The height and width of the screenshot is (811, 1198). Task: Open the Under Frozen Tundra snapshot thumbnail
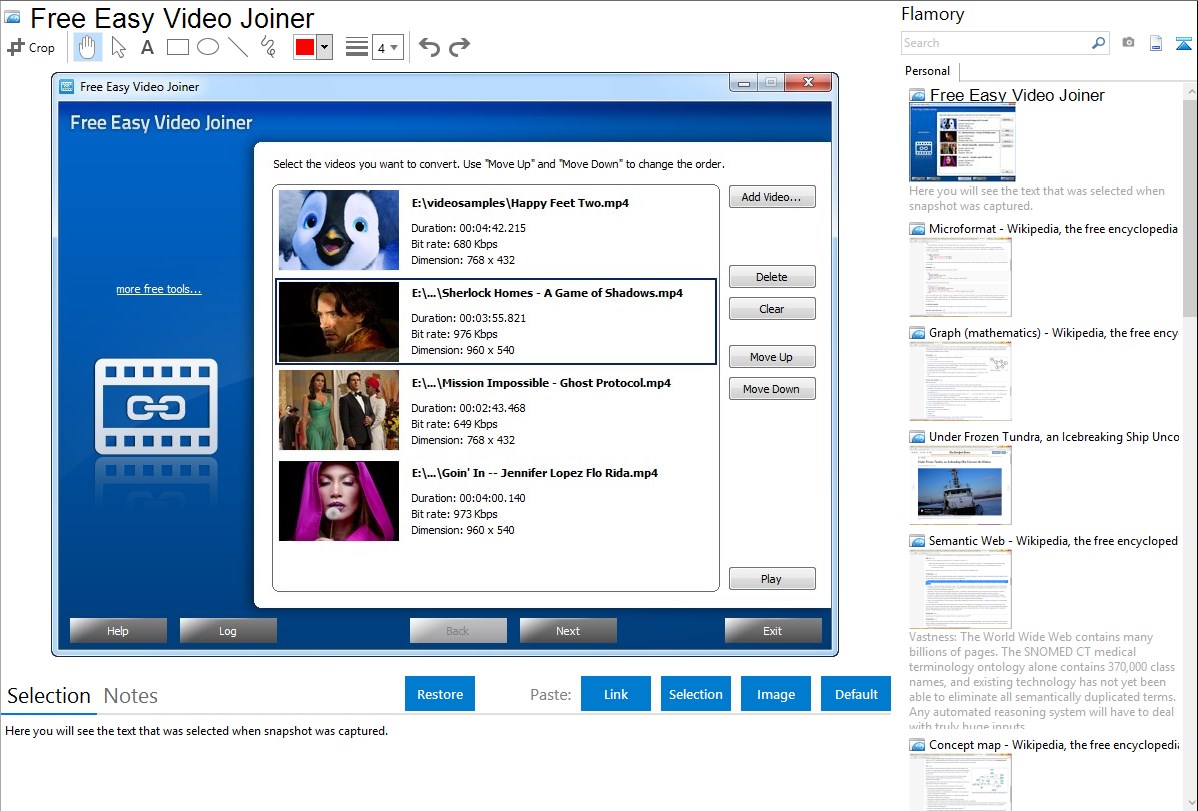click(x=960, y=485)
